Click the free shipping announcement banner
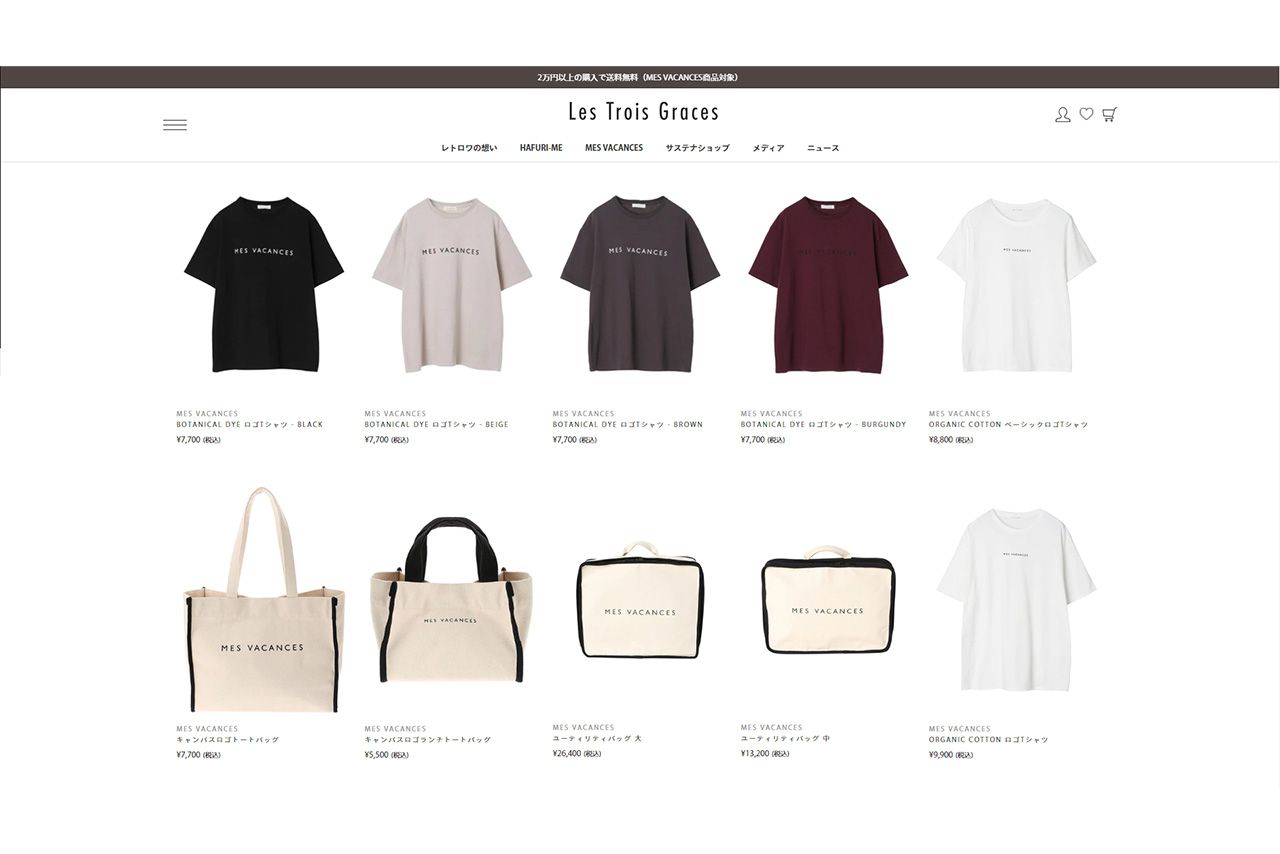Screen dimensions: 1280x854 tap(640, 77)
